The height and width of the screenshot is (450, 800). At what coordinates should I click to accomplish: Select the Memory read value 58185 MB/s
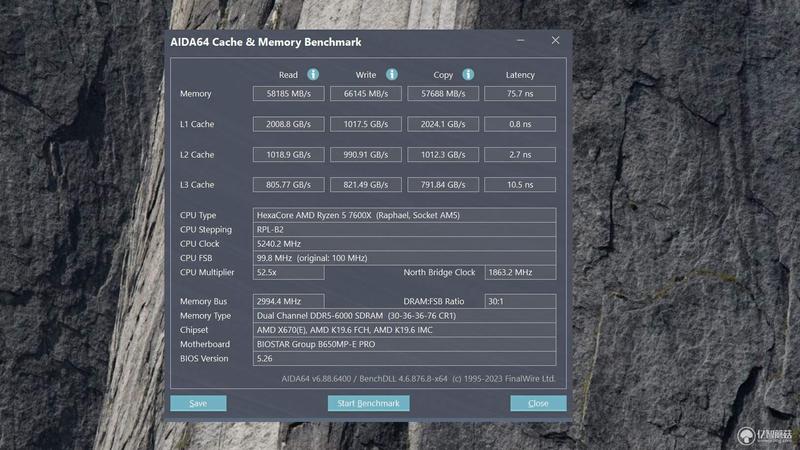[x=288, y=93]
